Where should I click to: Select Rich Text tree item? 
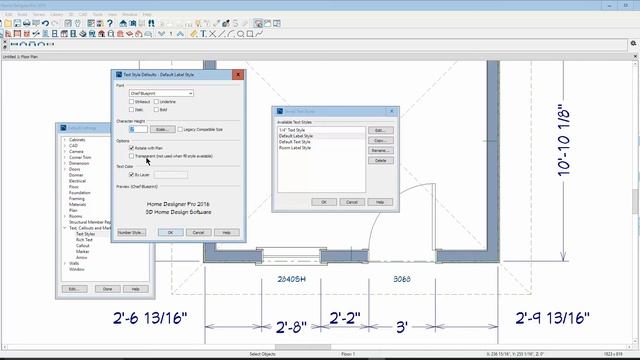(84, 240)
